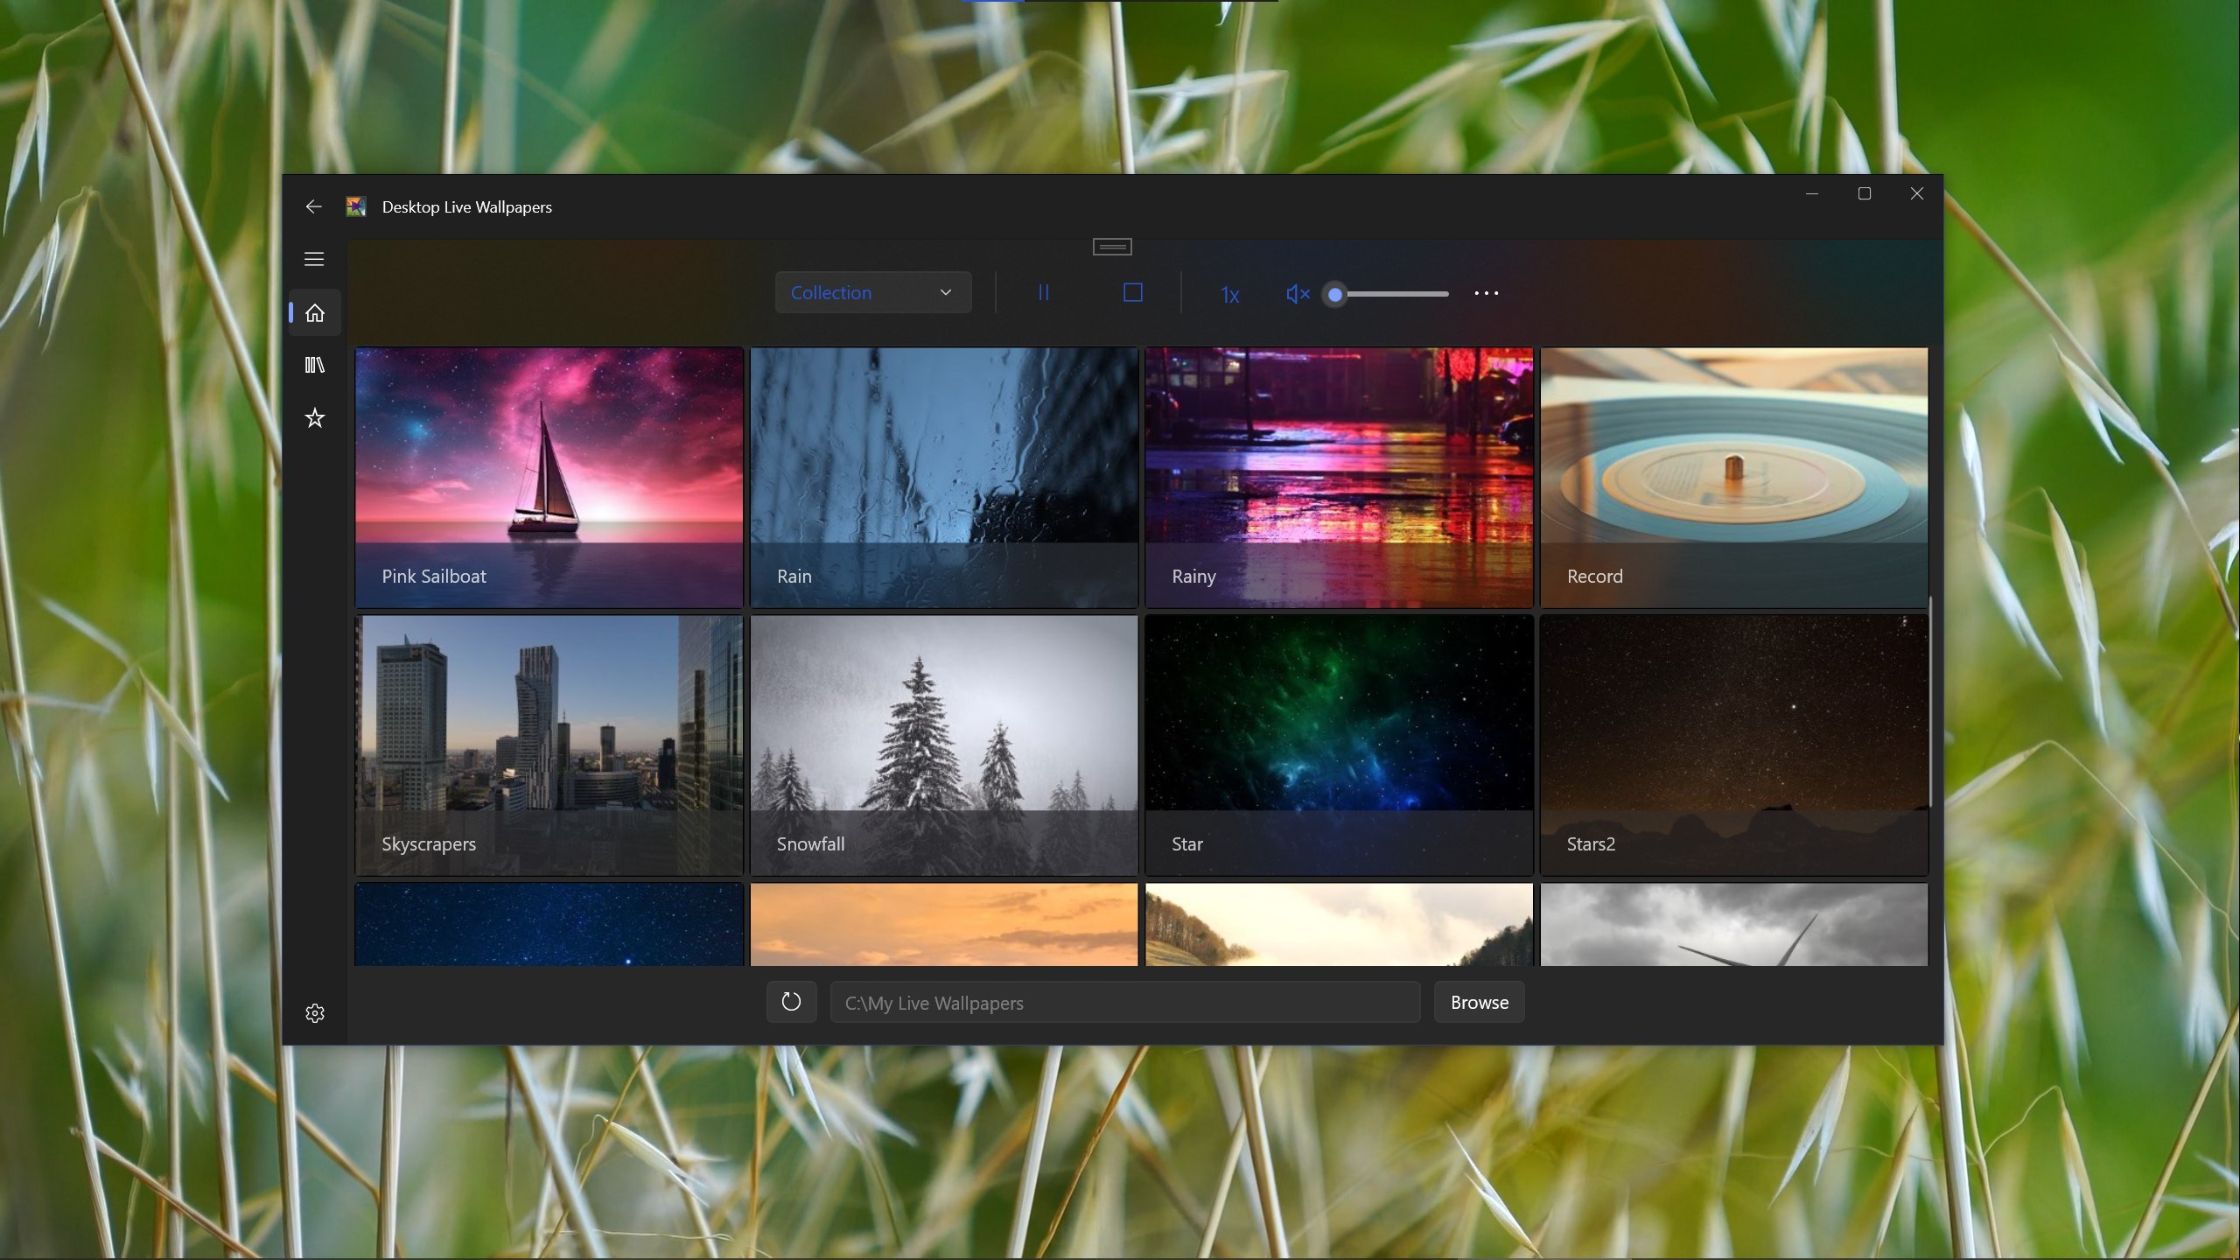Click the mute audio icon
This screenshot has width=2240, height=1260.
point(1297,292)
